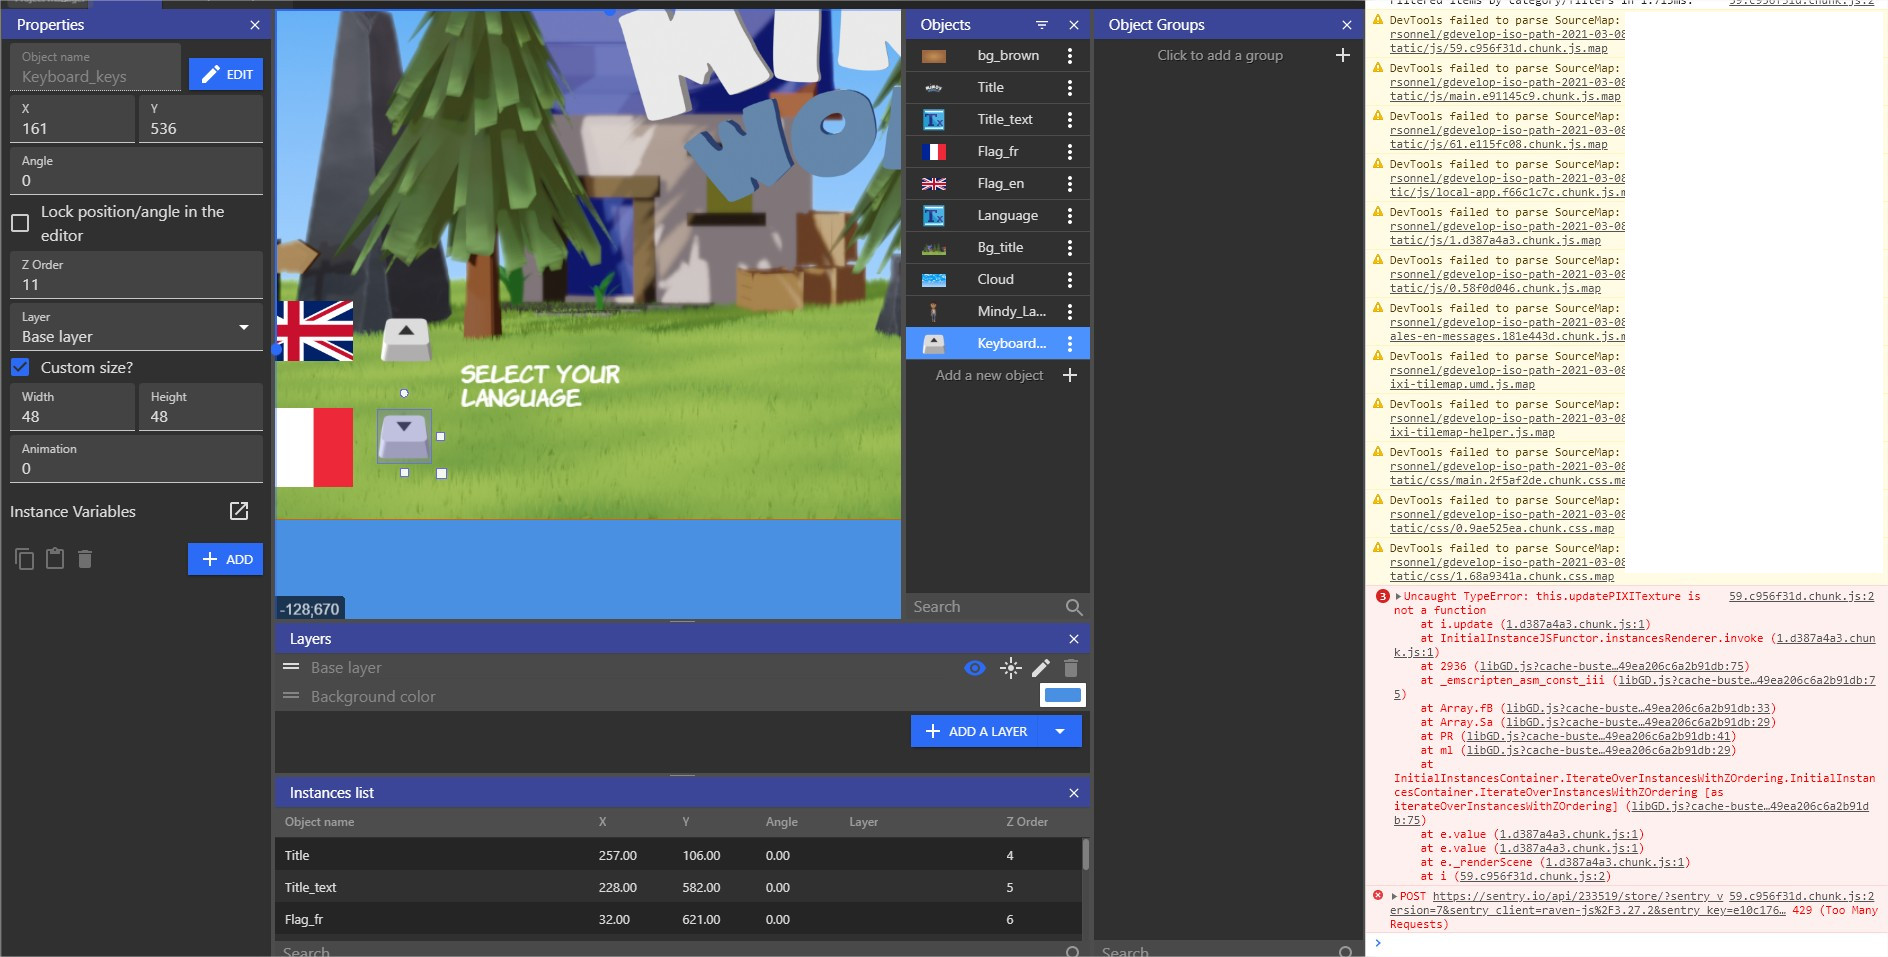
Task: Click the Background color swatch
Action: (x=1062, y=695)
